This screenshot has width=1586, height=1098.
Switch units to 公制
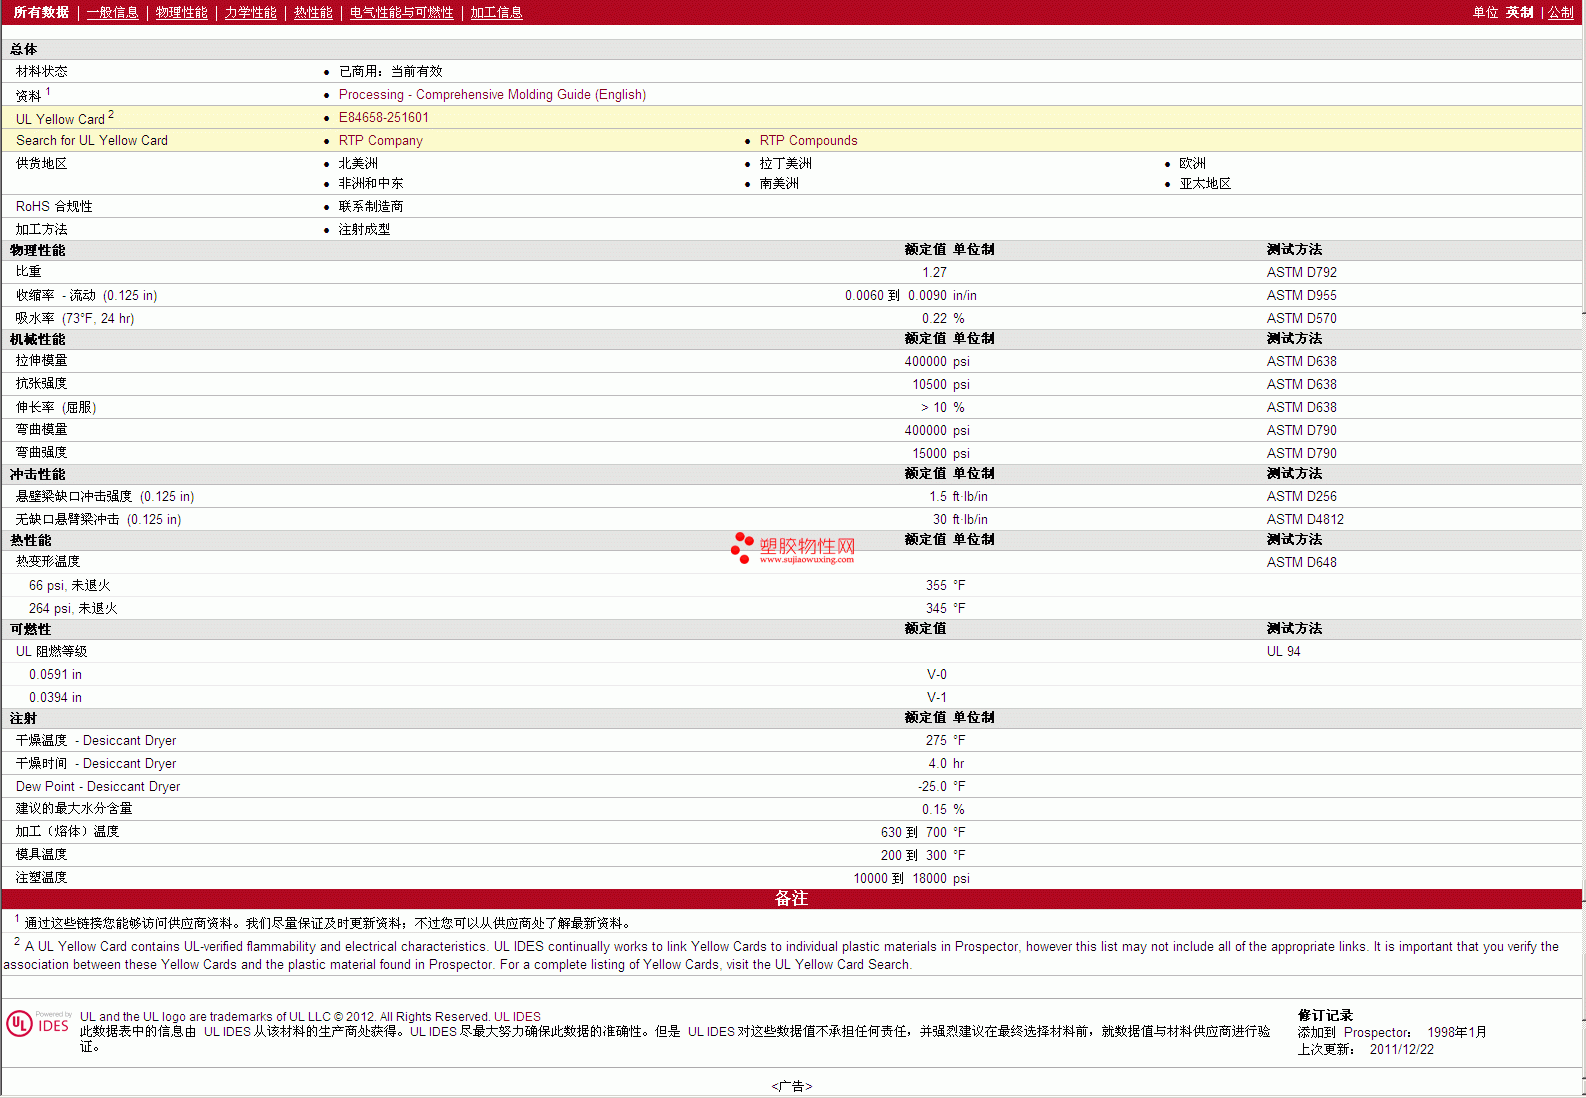point(1561,12)
